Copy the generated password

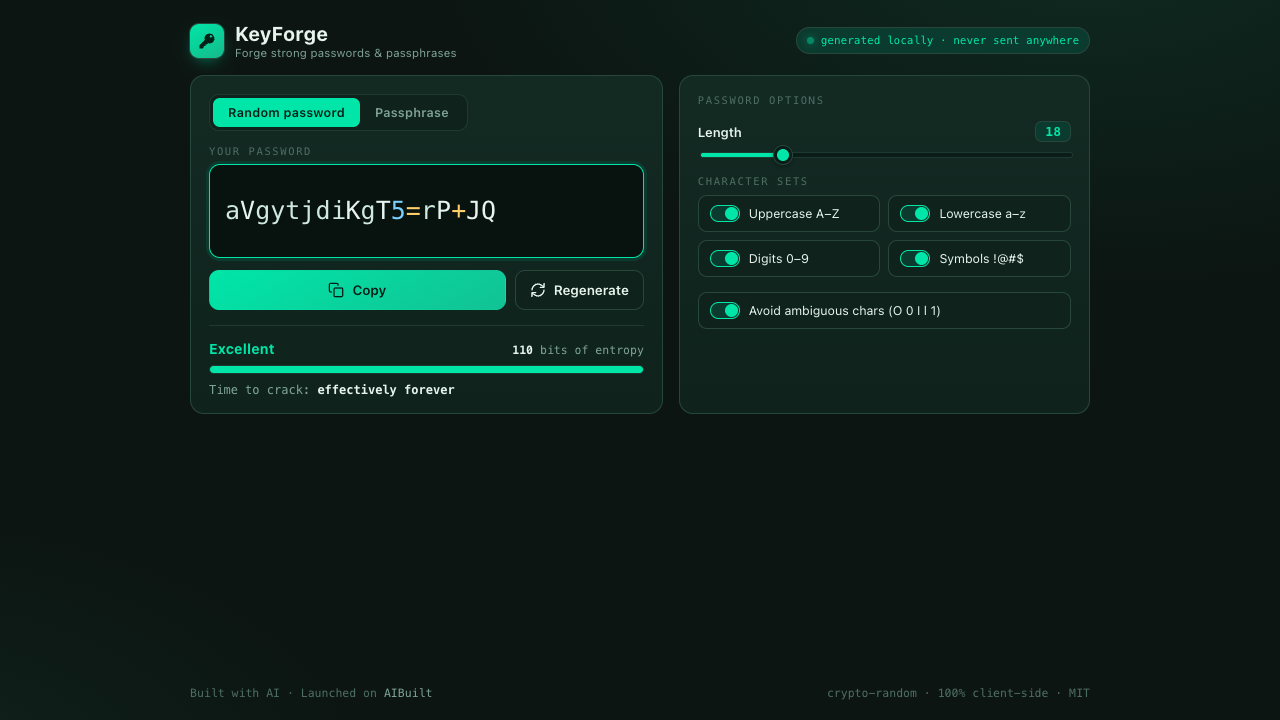click(x=357, y=290)
